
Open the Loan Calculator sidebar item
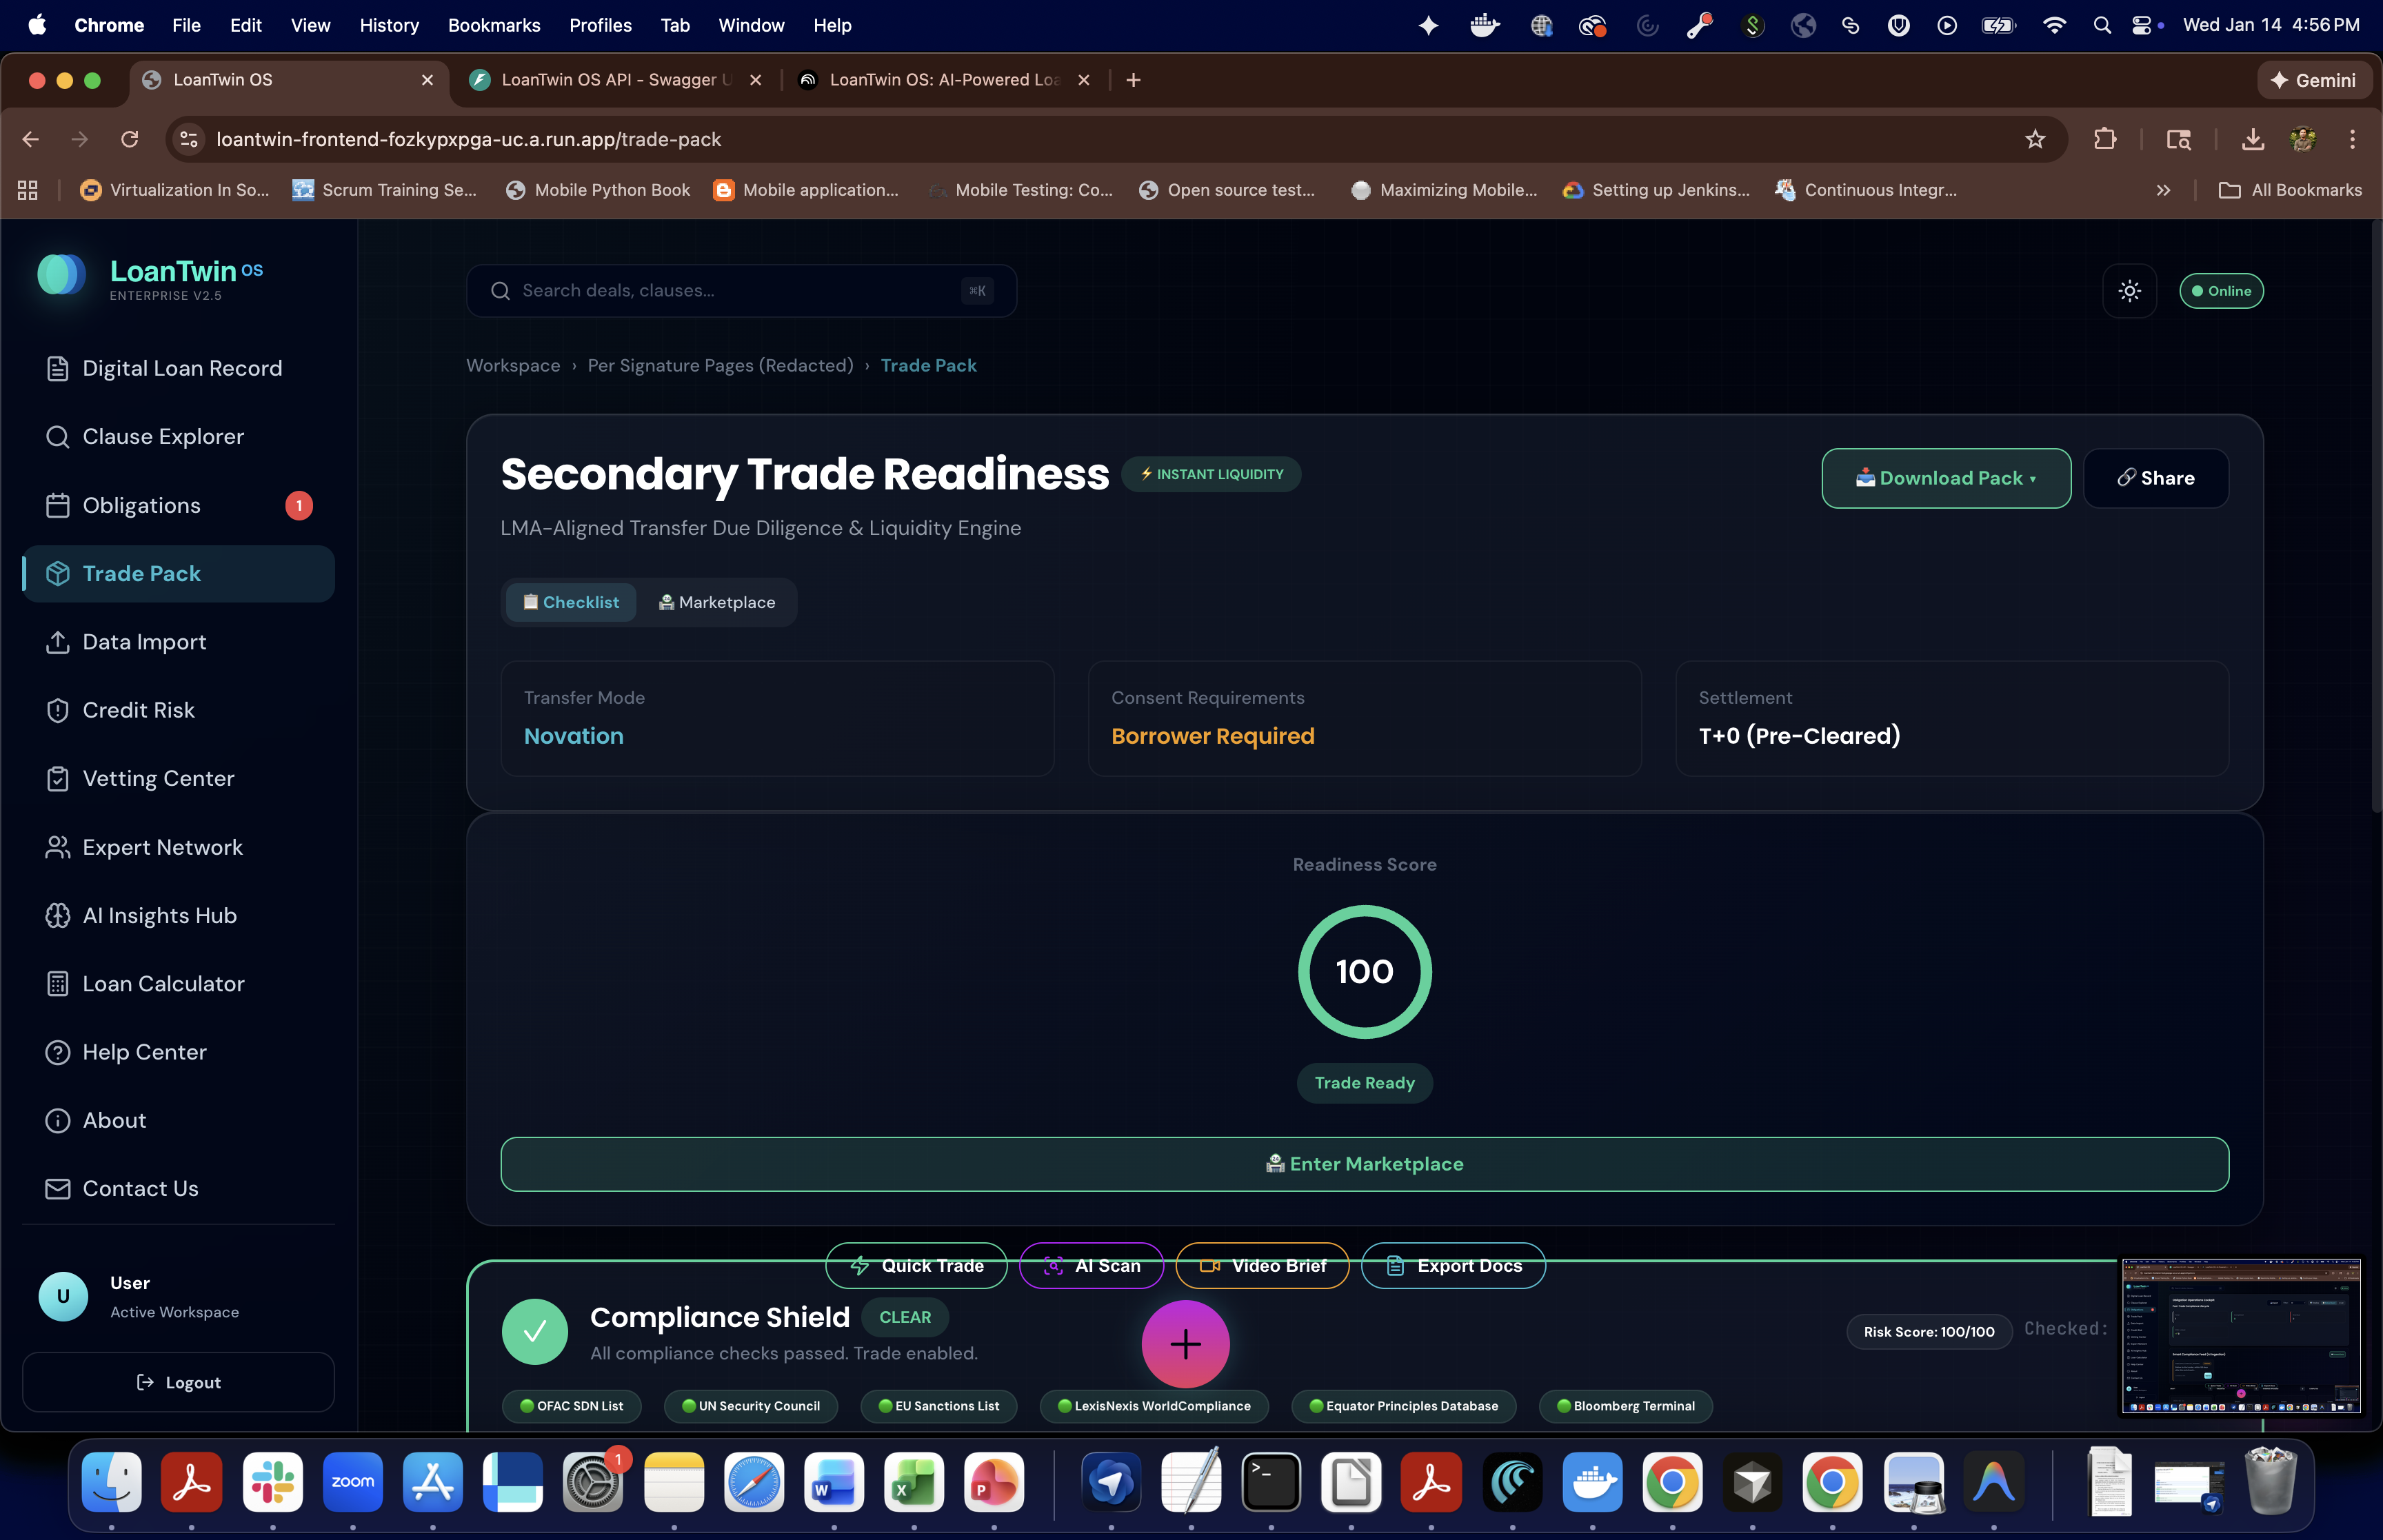(x=163, y=984)
